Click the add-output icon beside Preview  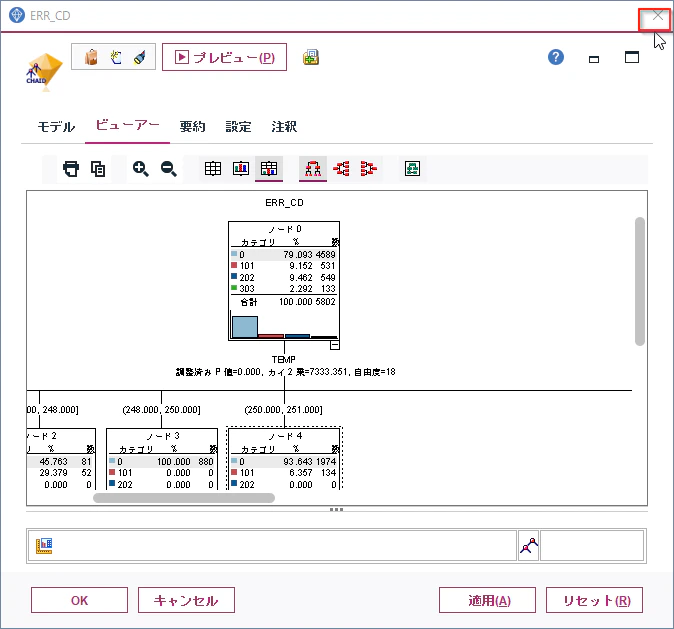tap(311, 57)
